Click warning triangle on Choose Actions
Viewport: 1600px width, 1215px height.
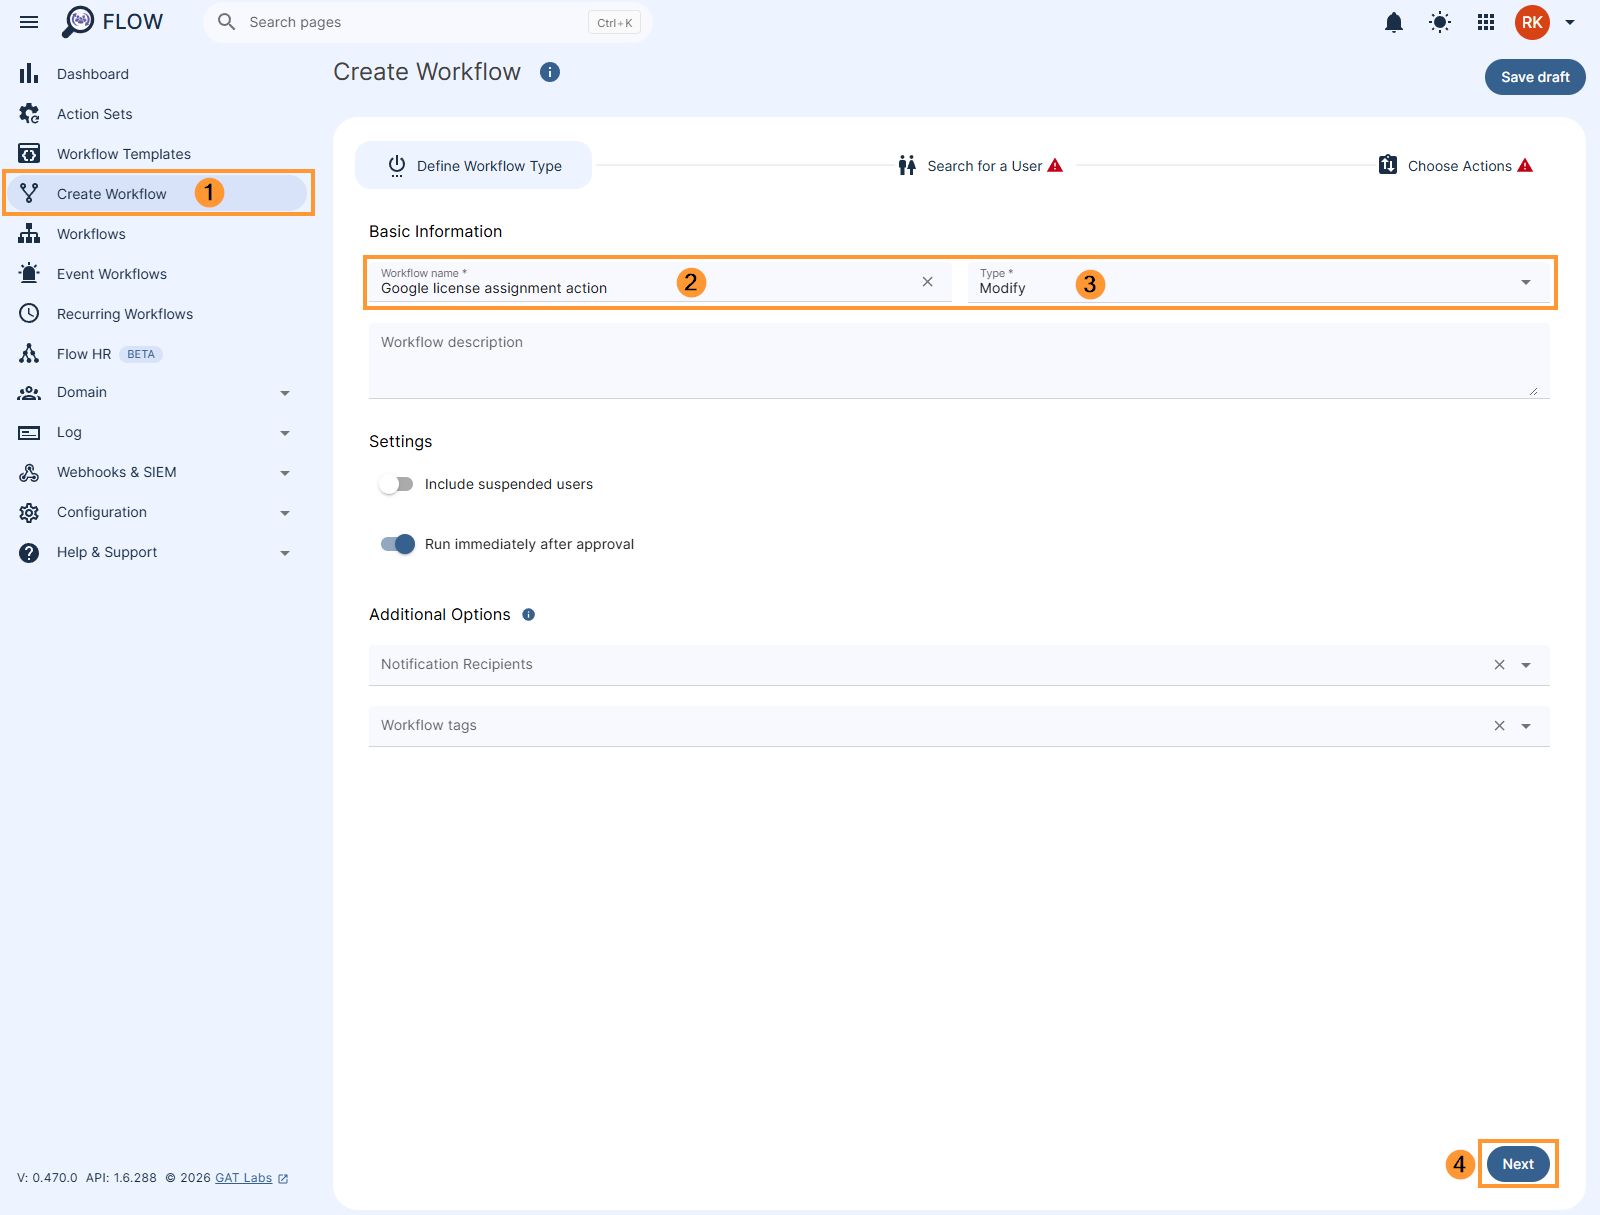click(x=1525, y=165)
